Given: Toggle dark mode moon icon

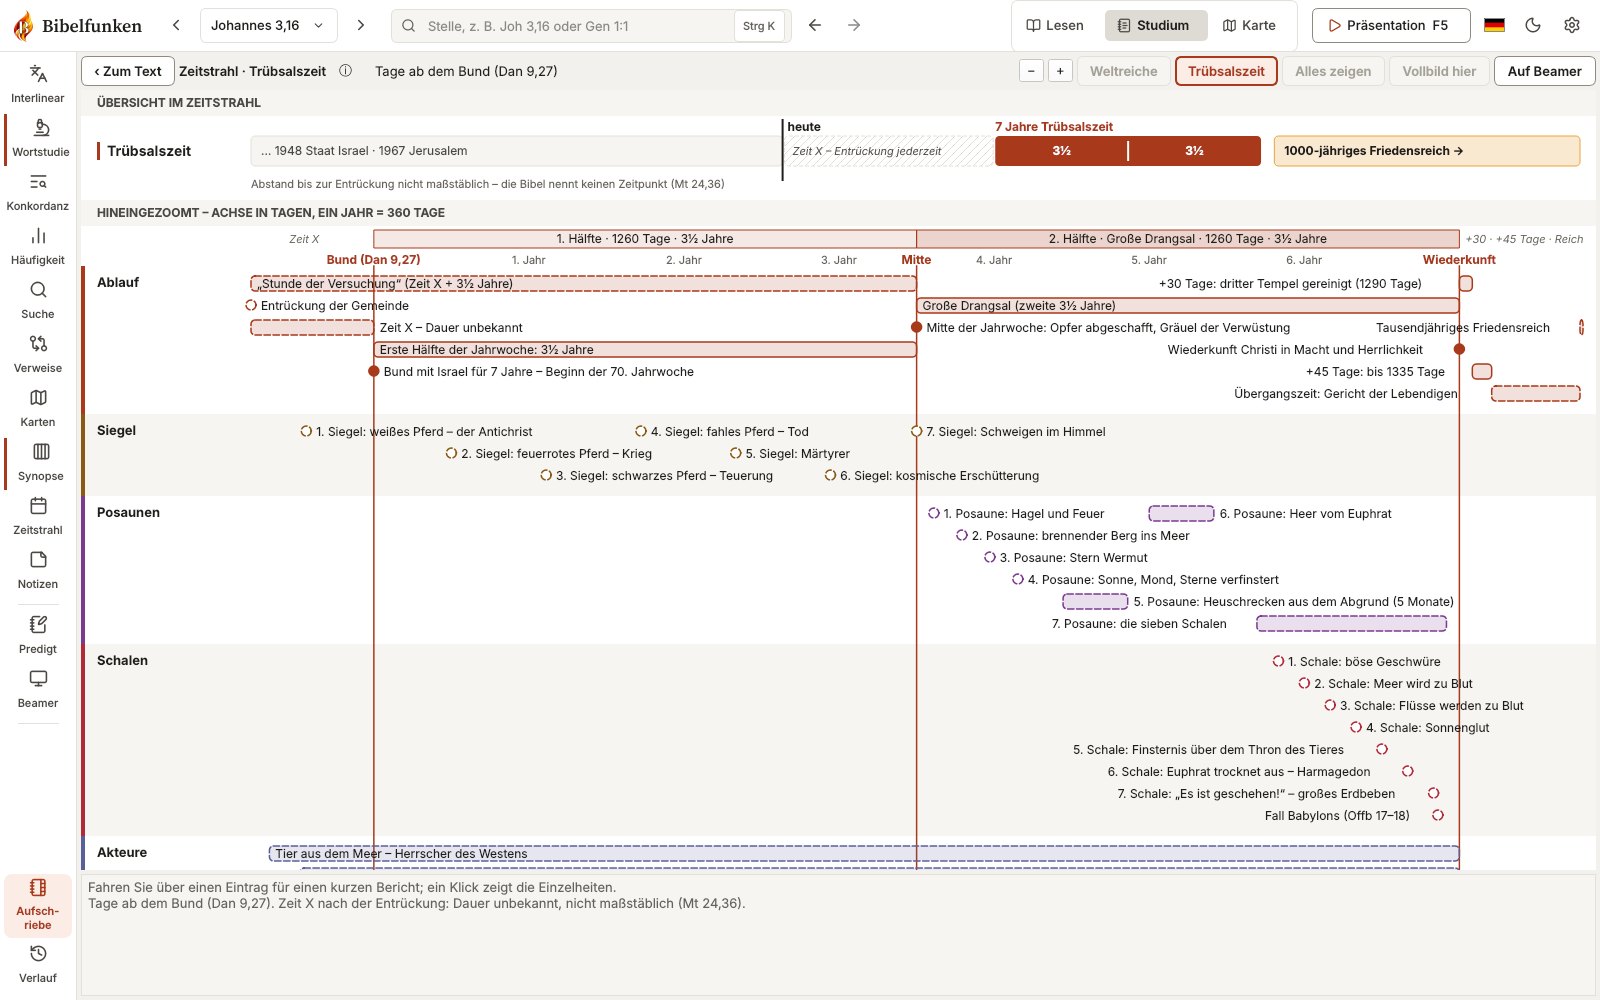Looking at the screenshot, I should point(1533,25).
